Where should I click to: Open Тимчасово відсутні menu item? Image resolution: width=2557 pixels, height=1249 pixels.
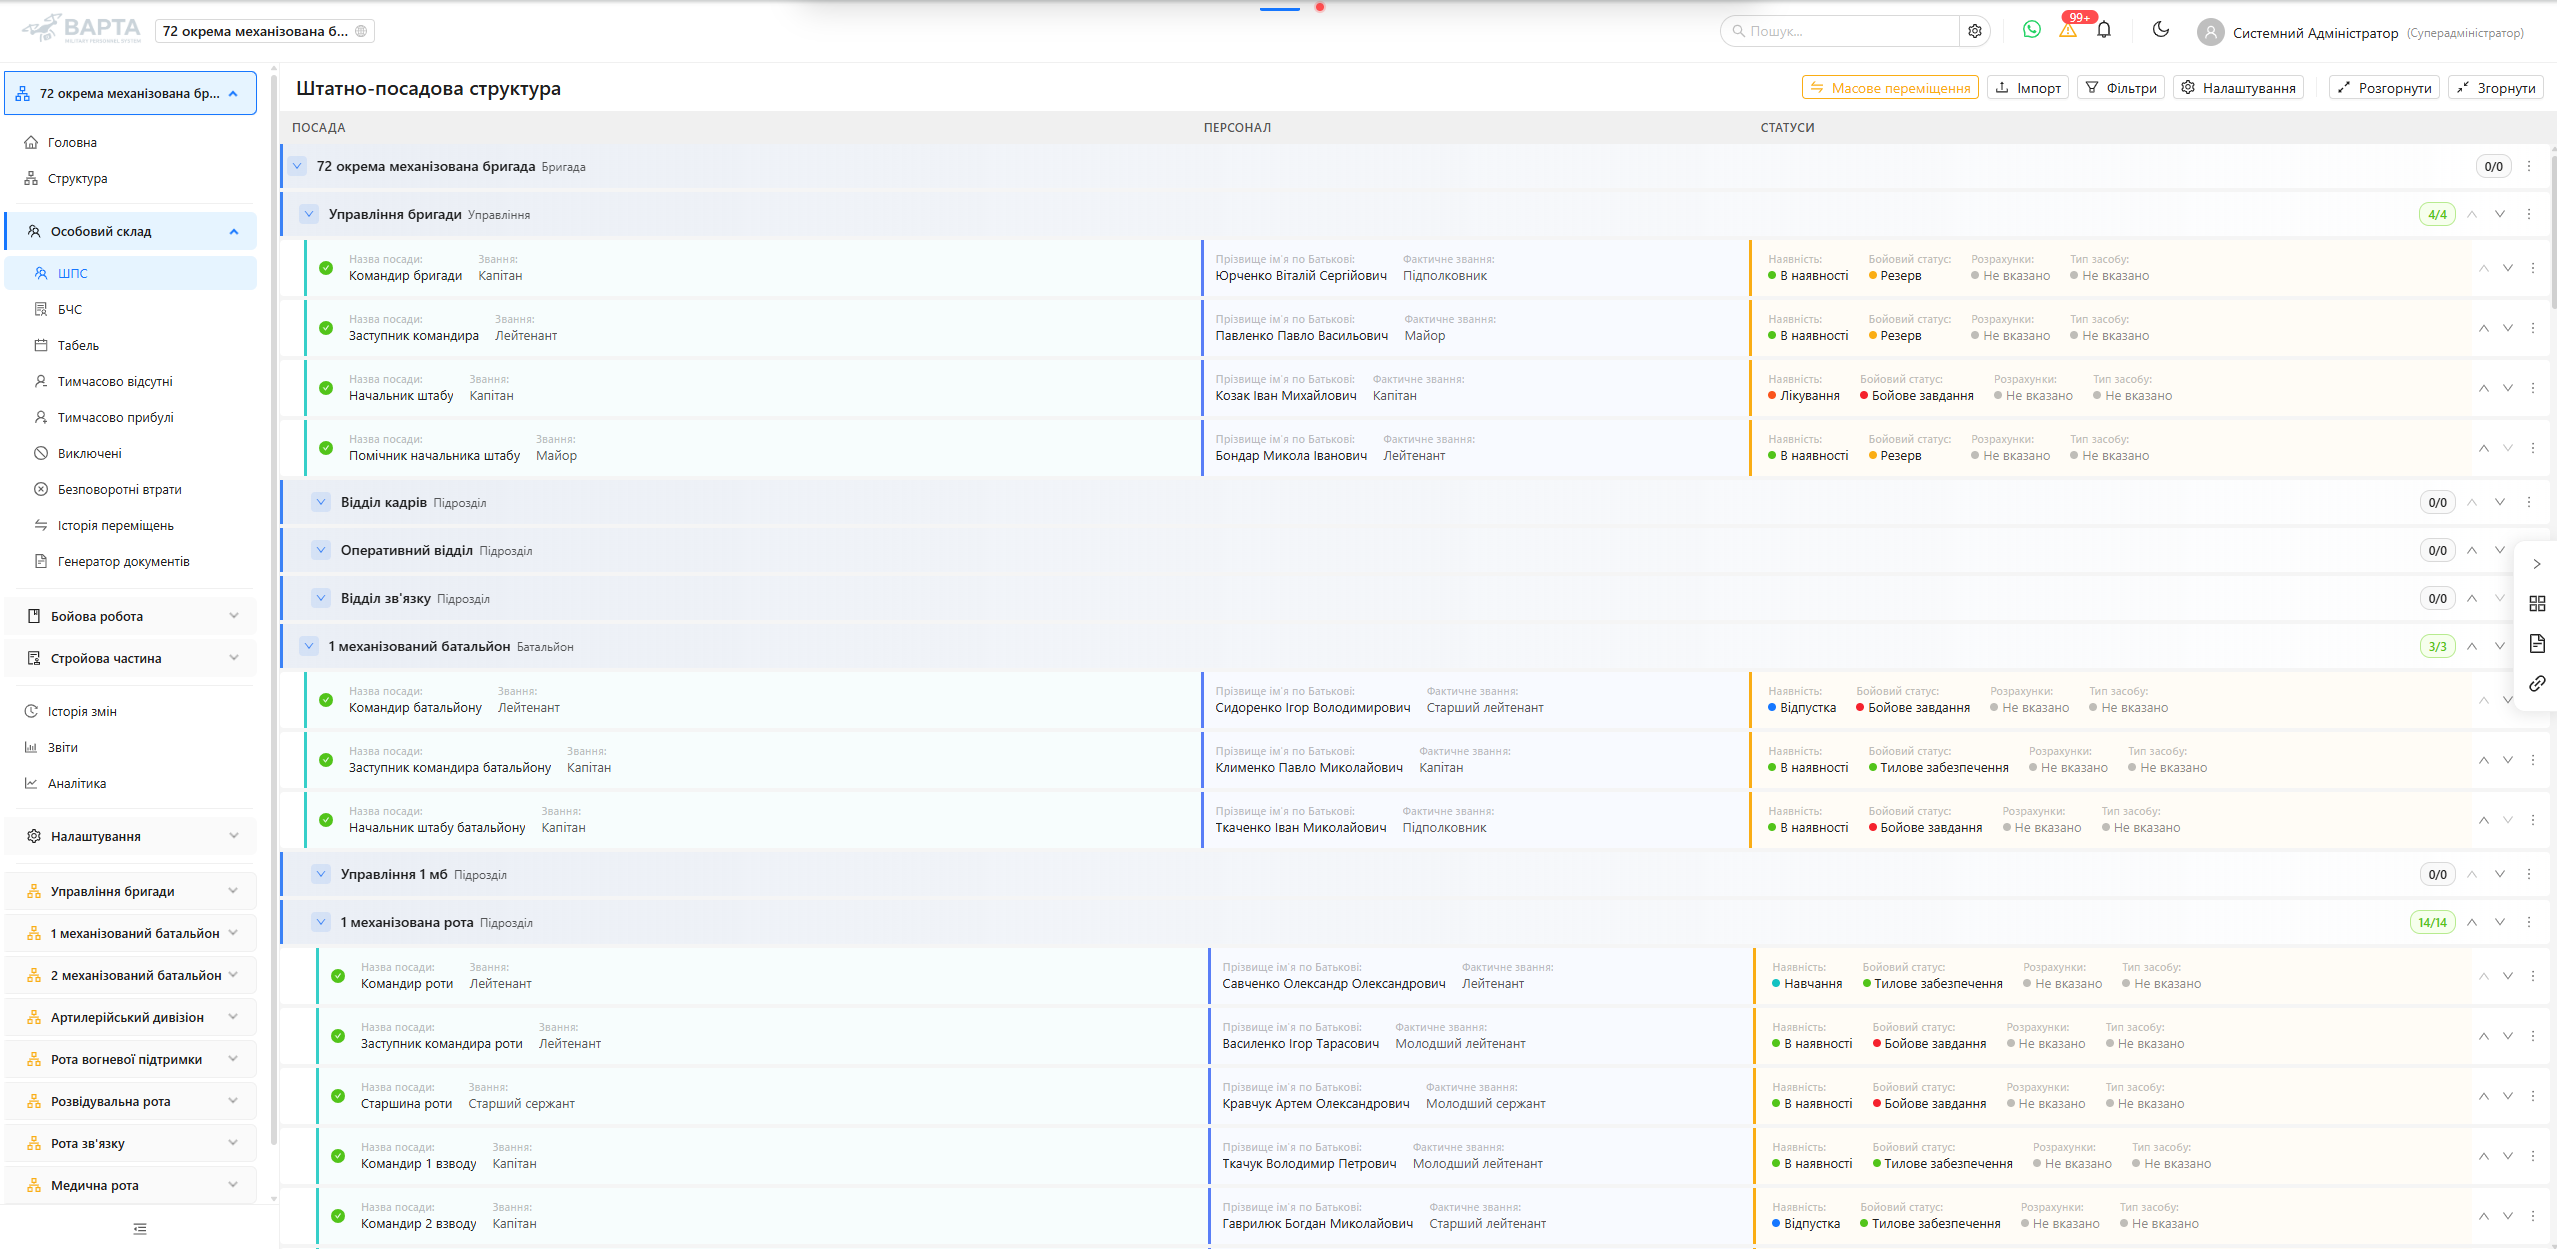coord(130,381)
